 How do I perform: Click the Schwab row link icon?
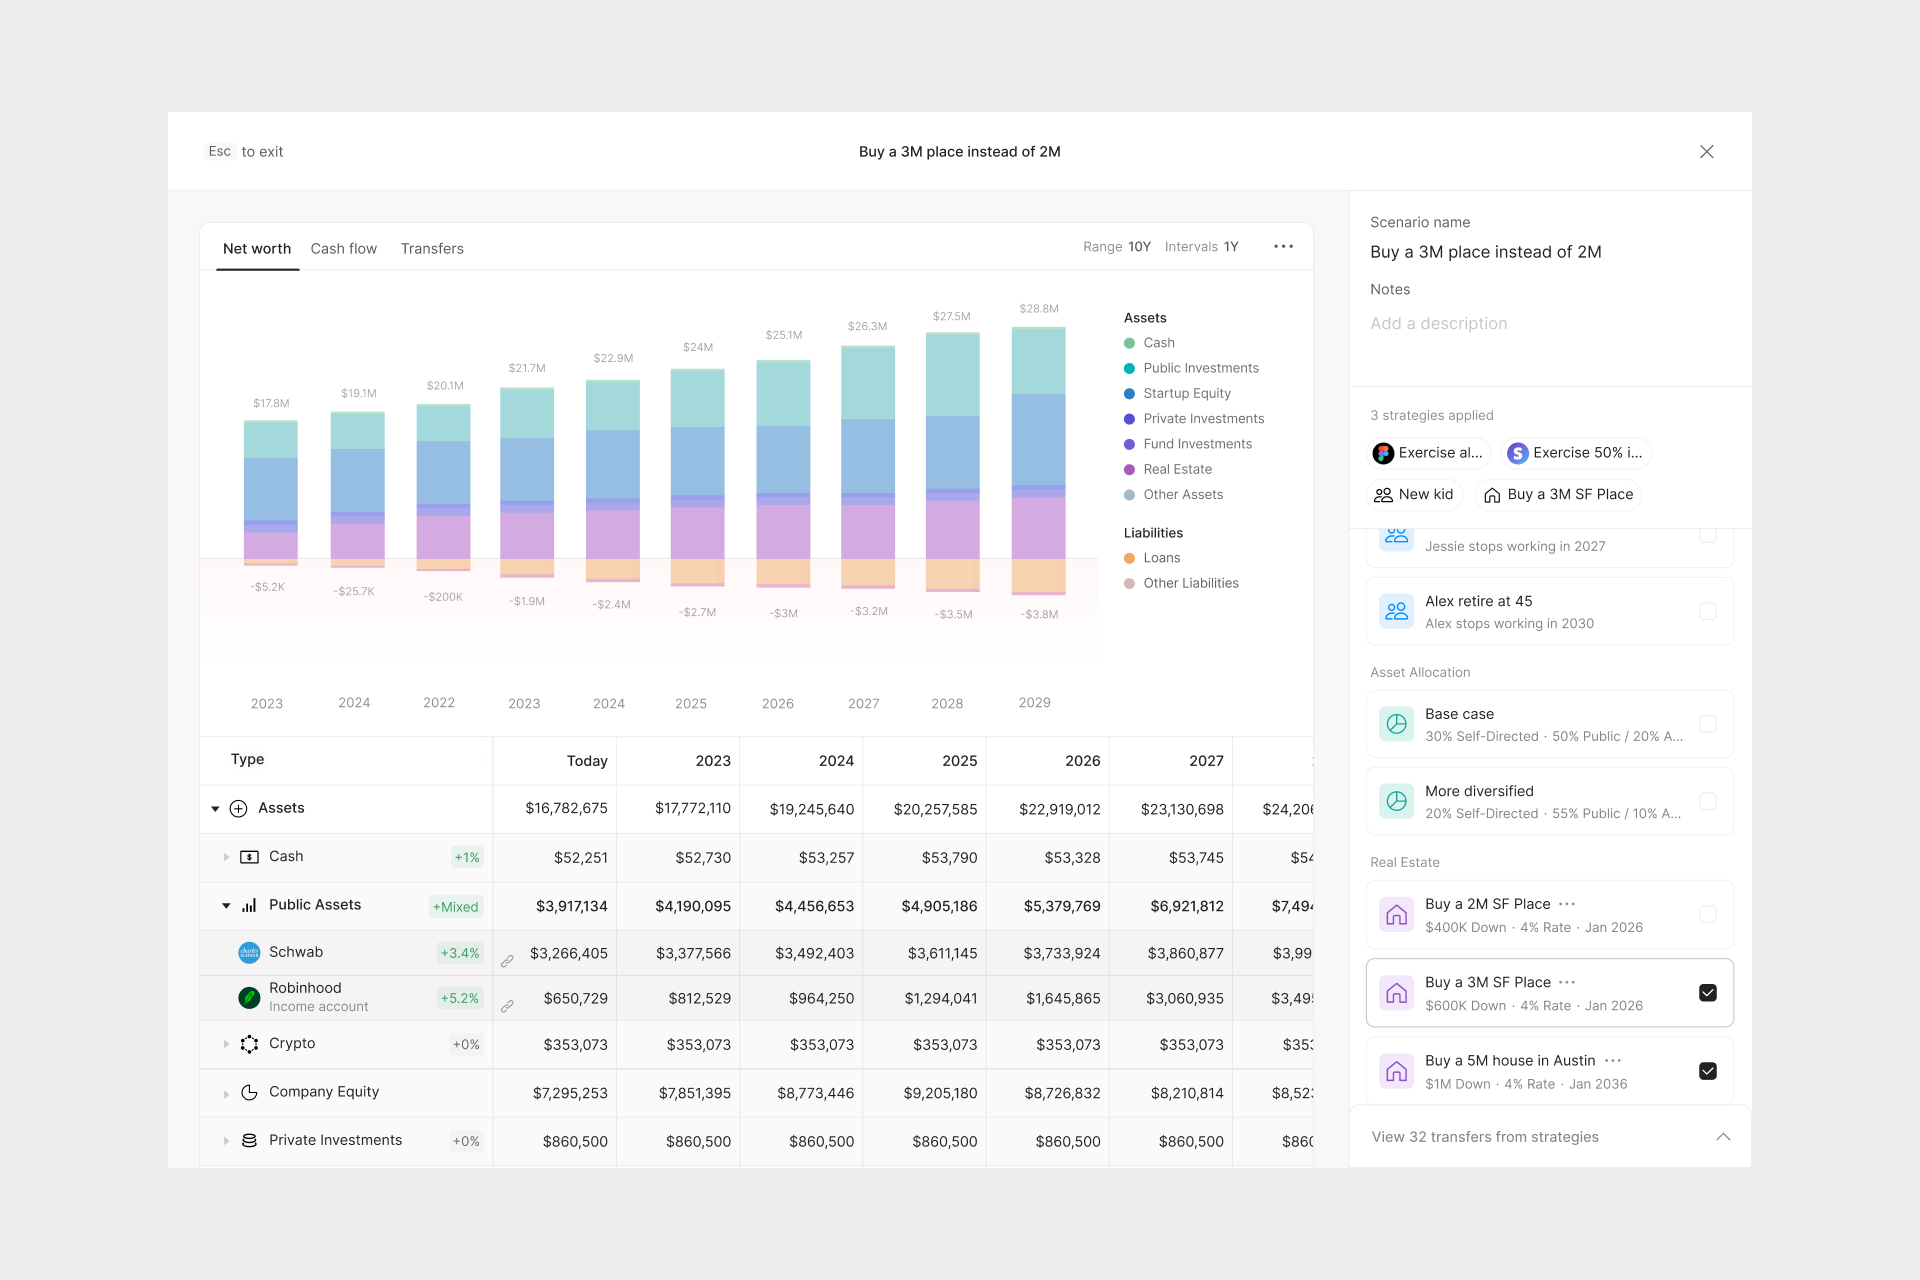click(507, 961)
